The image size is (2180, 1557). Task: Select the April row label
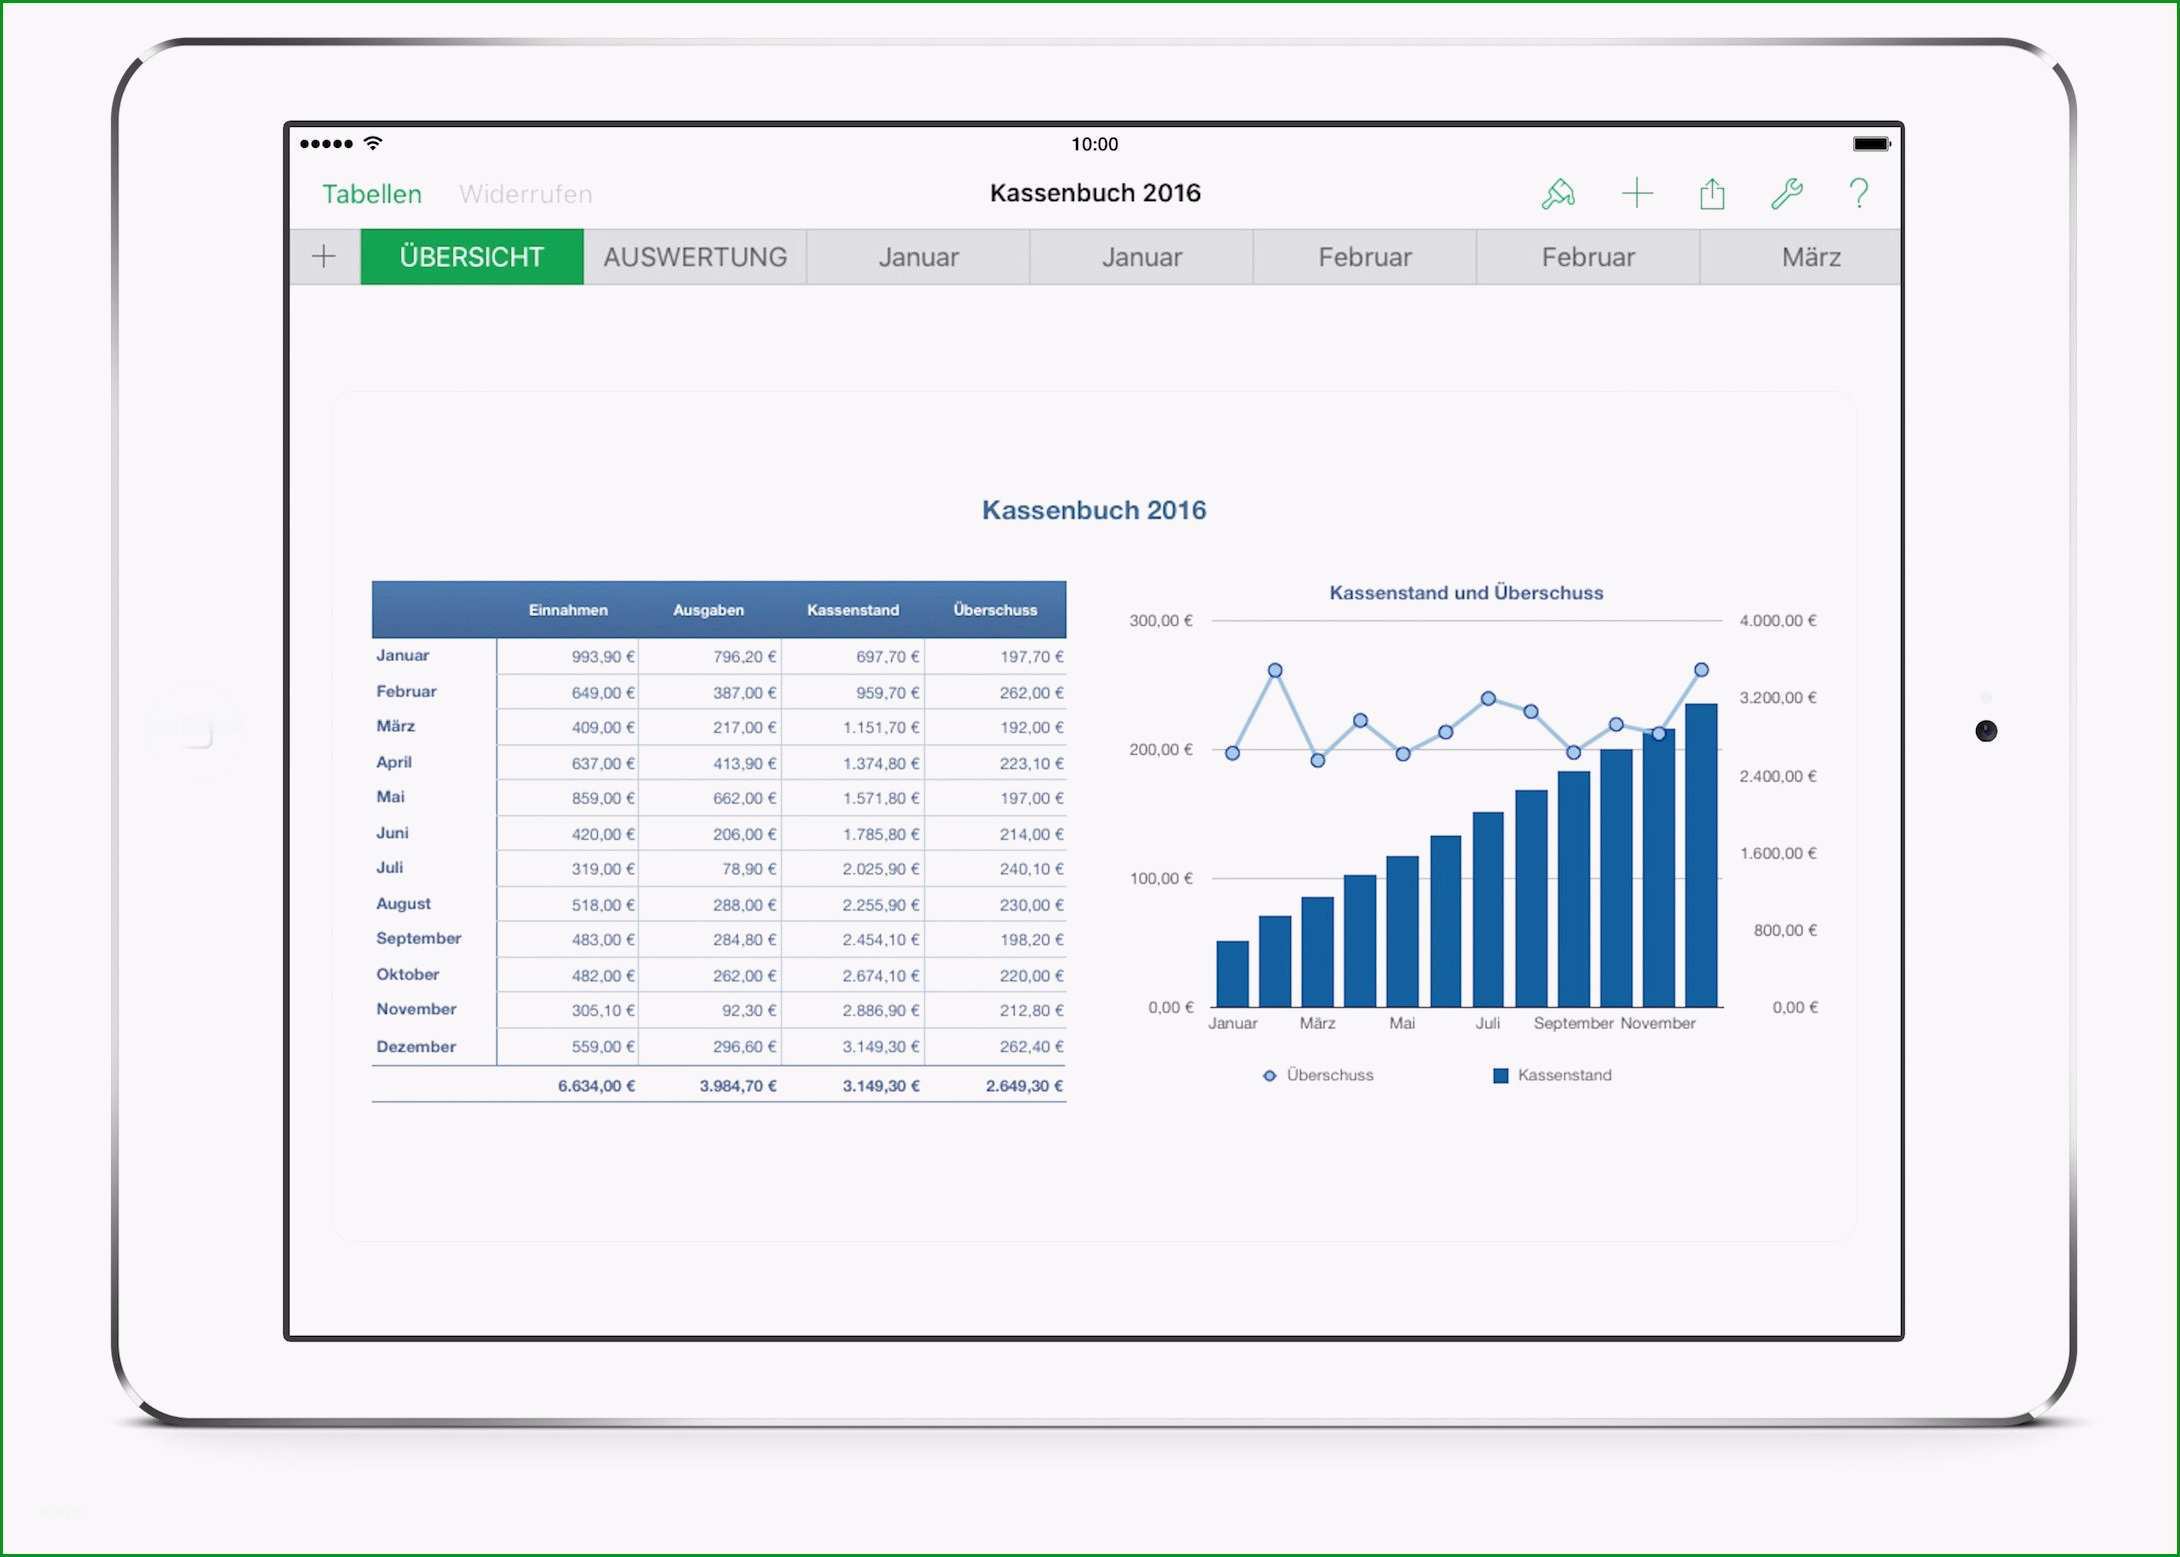394,762
